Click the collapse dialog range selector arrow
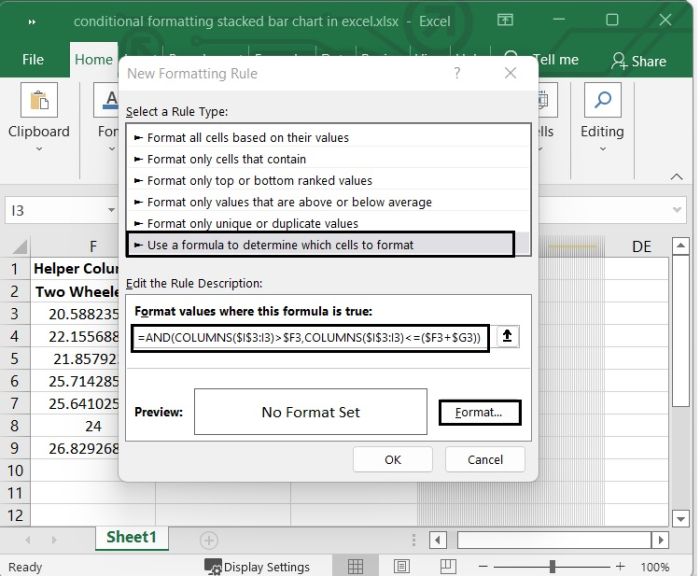This screenshot has height=576, width=700. 507,337
